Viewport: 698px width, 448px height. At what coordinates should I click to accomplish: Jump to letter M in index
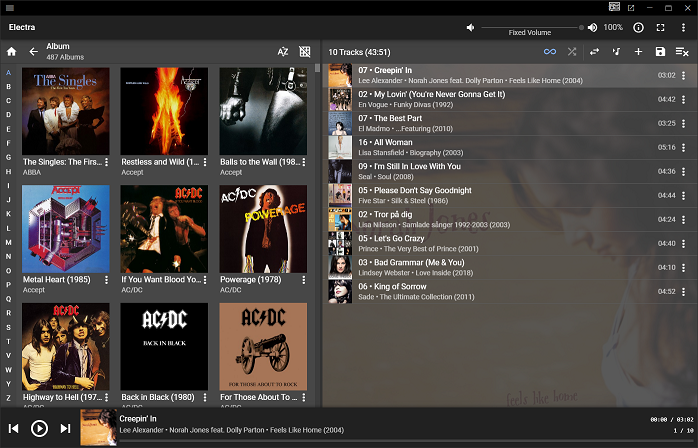(8, 243)
